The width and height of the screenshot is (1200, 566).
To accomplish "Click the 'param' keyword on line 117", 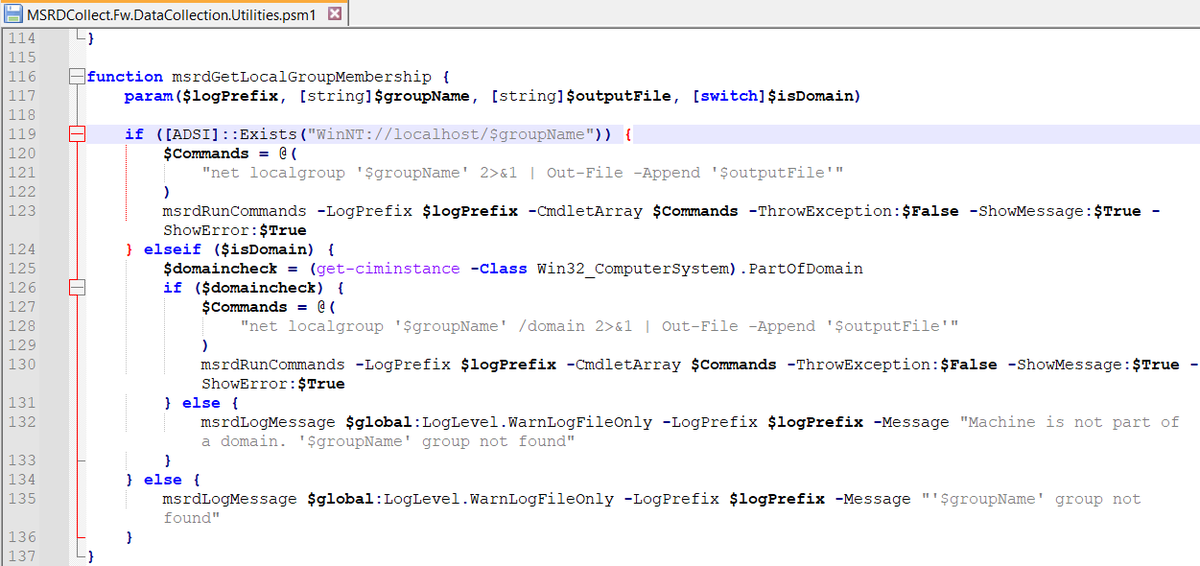I will click(149, 96).
